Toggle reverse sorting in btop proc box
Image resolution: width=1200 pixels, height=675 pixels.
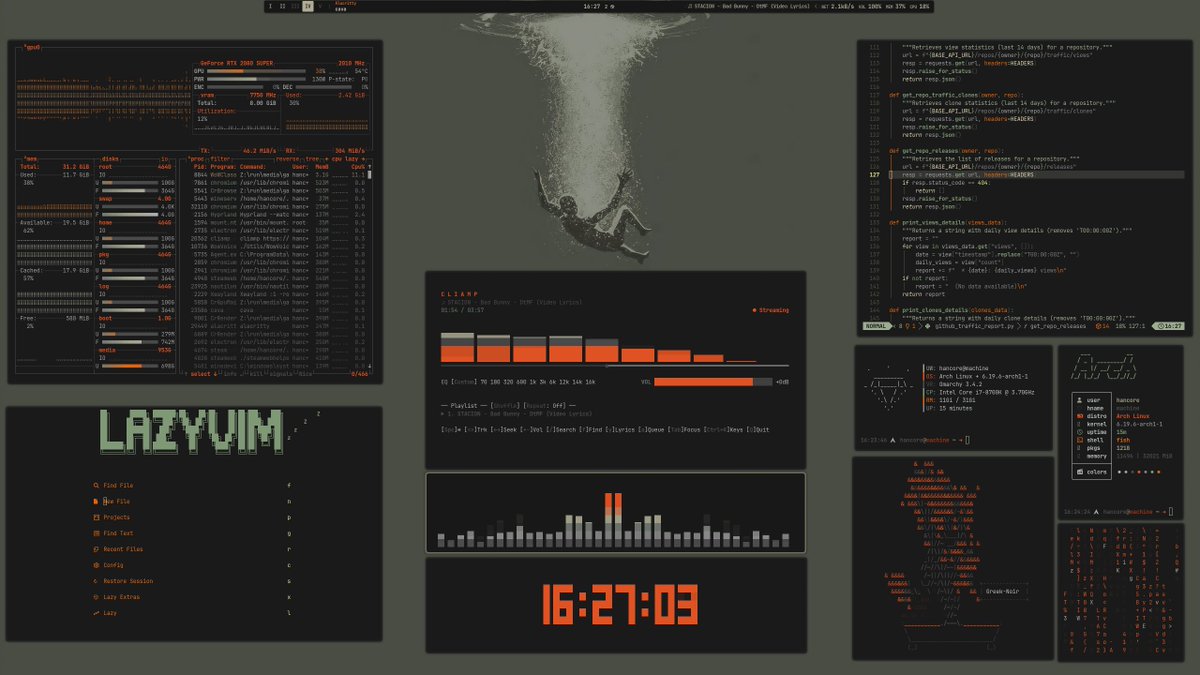(290, 159)
